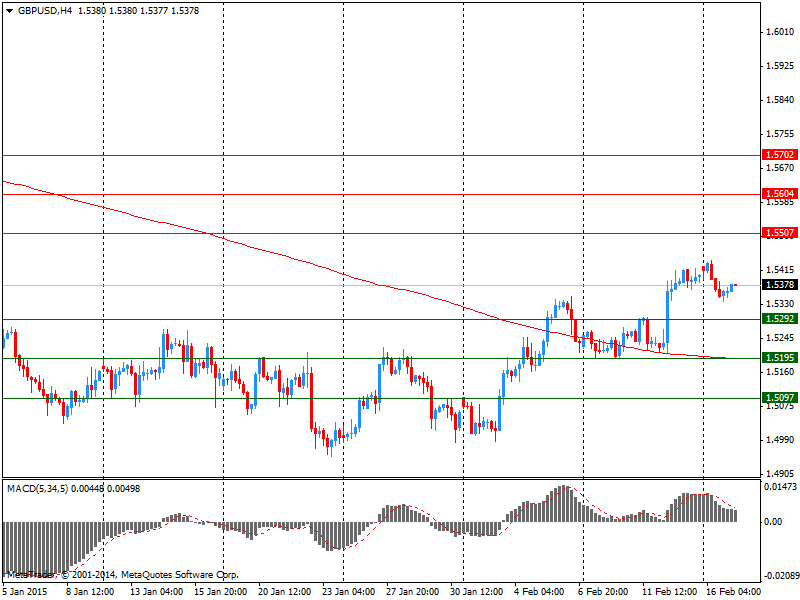
Task: Click the 0.00 MACD zero level value
Action: click(x=773, y=521)
